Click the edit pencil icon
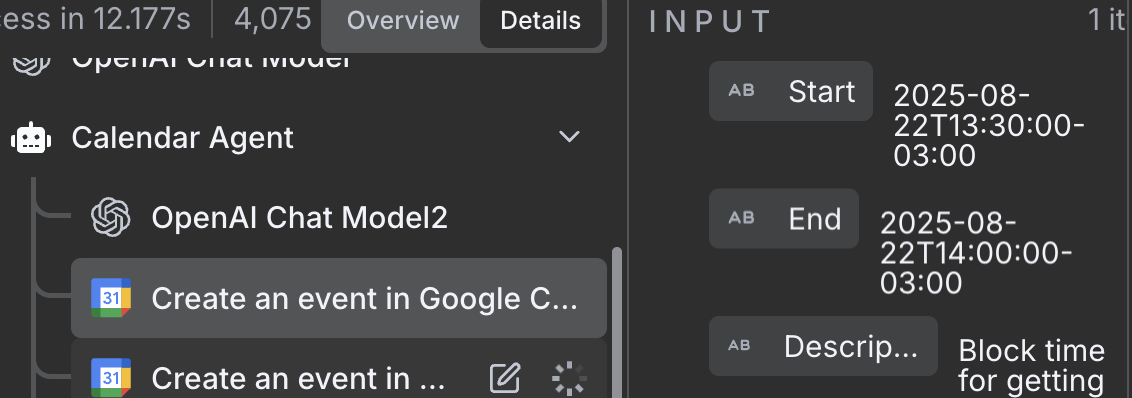The width and height of the screenshot is (1132, 398). [x=505, y=378]
